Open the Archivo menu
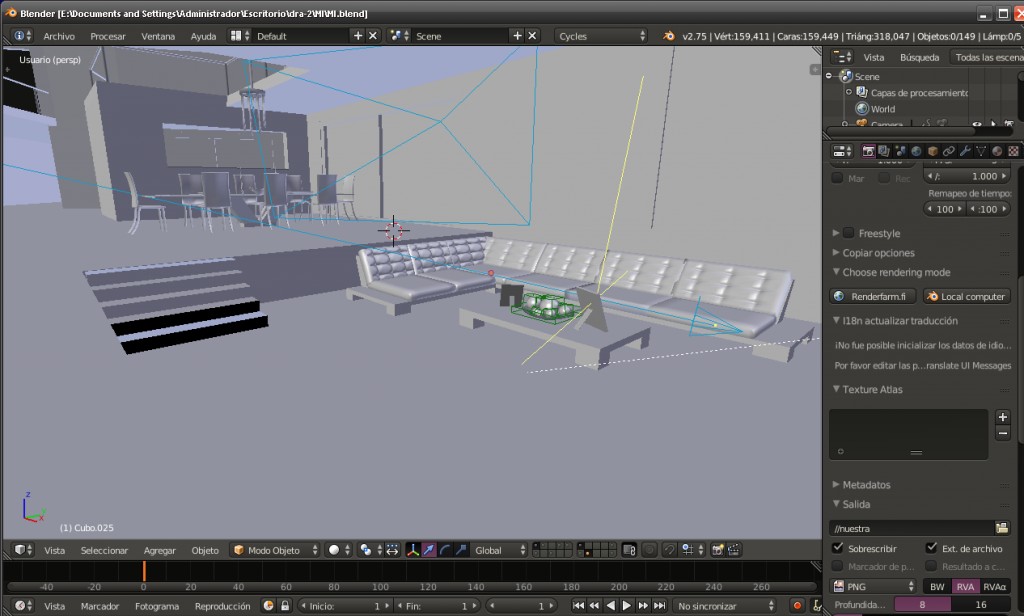Screen dimensions: 1024x616 pyautogui.click(x=59, y=36)
